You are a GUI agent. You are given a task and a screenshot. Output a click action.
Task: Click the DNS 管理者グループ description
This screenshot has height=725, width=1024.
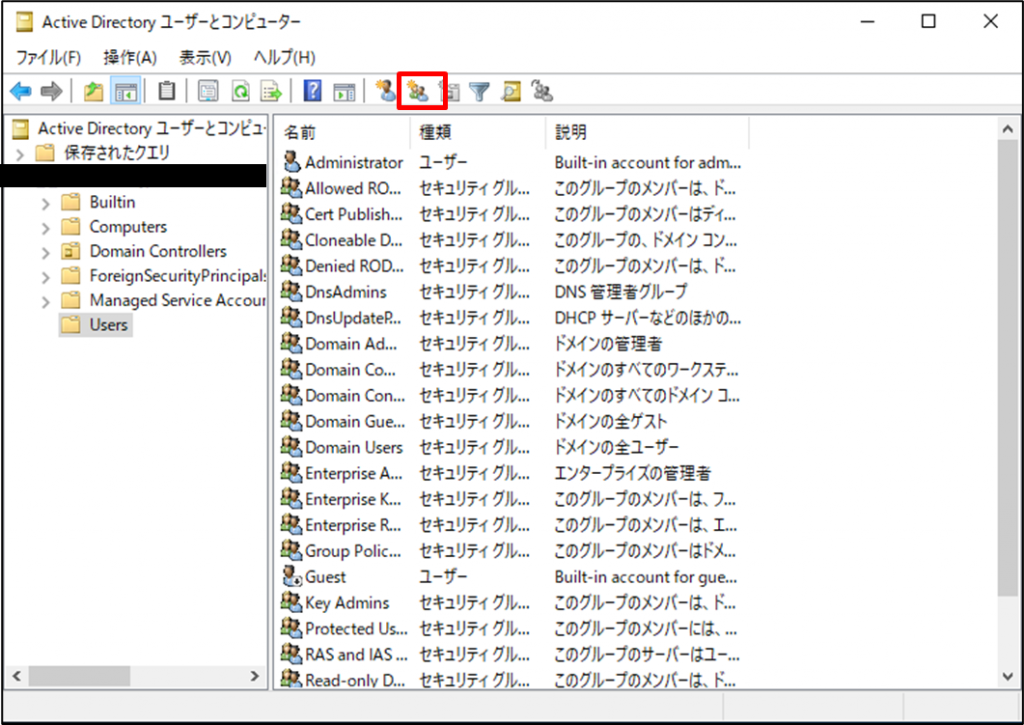620,291
